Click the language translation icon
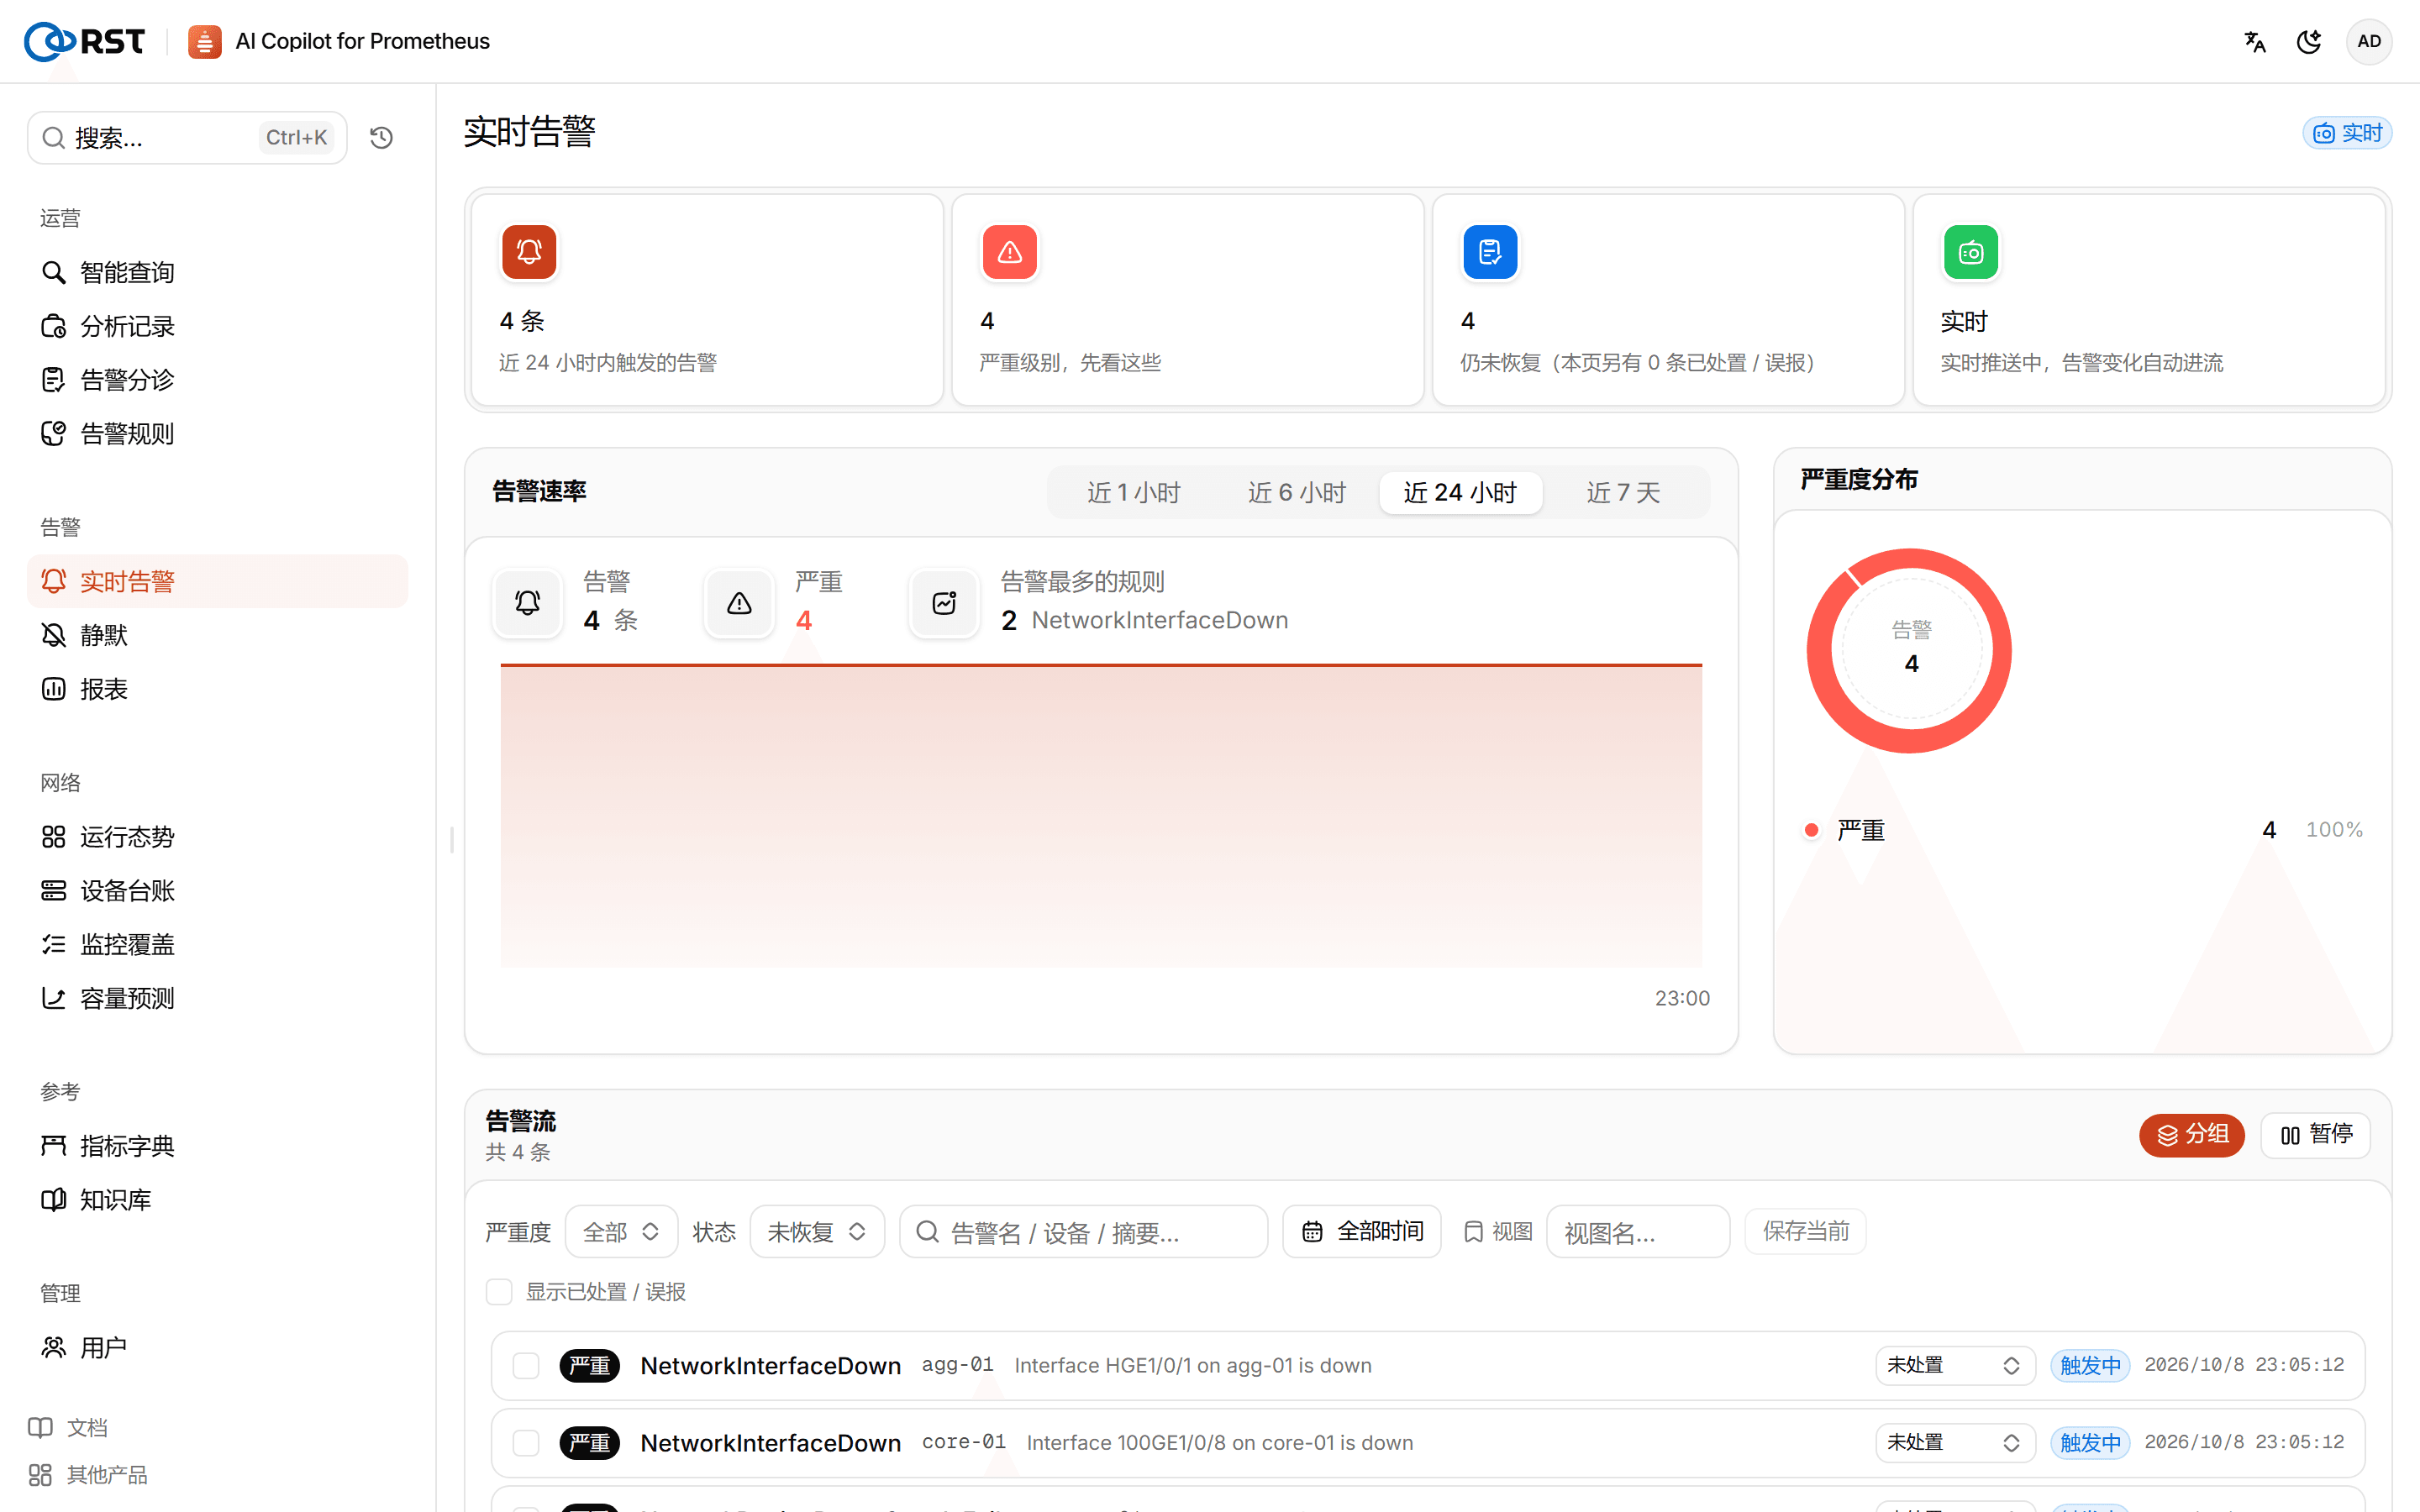Image resolution: width=2420 pixels, height=1512 pixels. 2255,42
